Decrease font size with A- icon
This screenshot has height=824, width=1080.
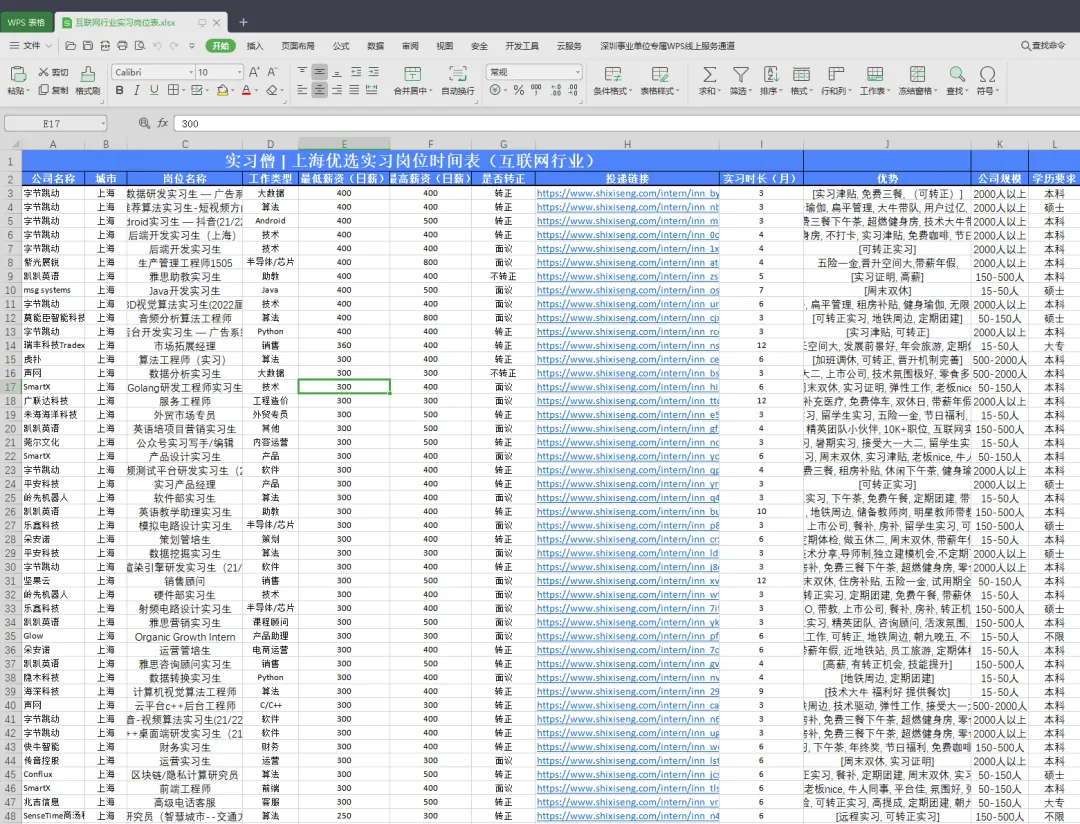click(272, 72)
